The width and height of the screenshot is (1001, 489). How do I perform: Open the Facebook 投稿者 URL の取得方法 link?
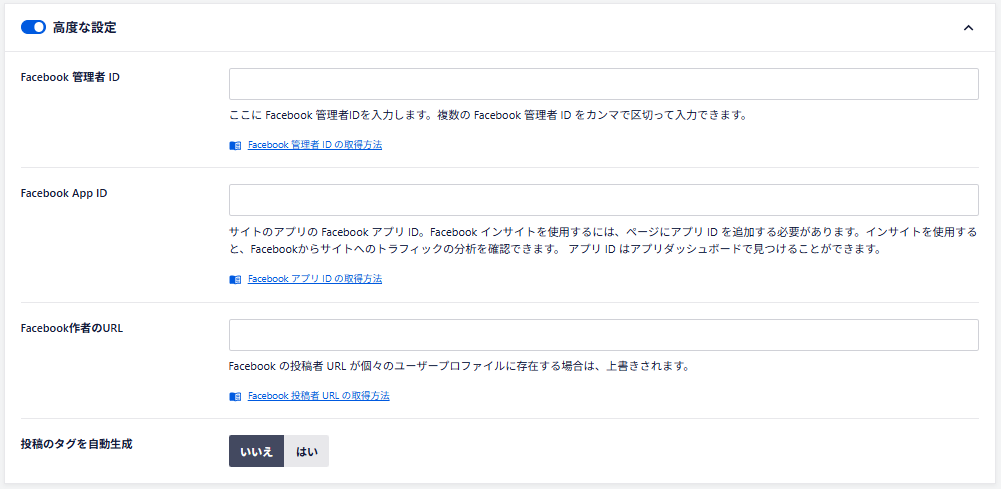[318, 396]
